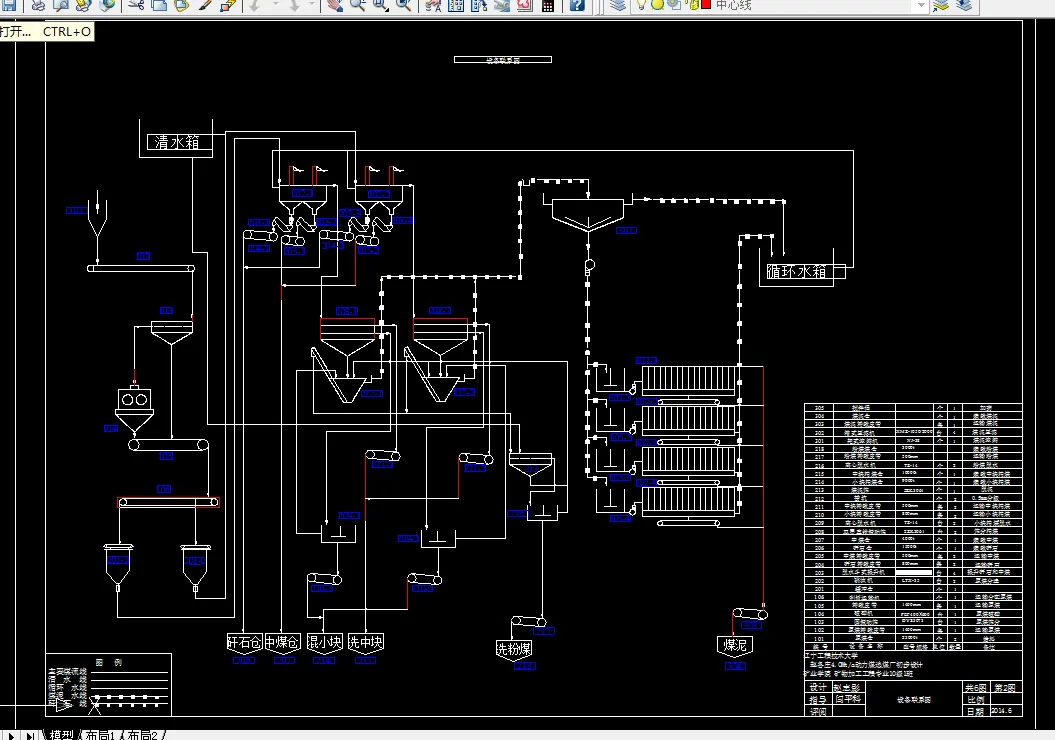The height and width of the screenshot is (740, 1055).
Task: Switch to the 布局1 layout tab
Action: click(x=100, y=735)
